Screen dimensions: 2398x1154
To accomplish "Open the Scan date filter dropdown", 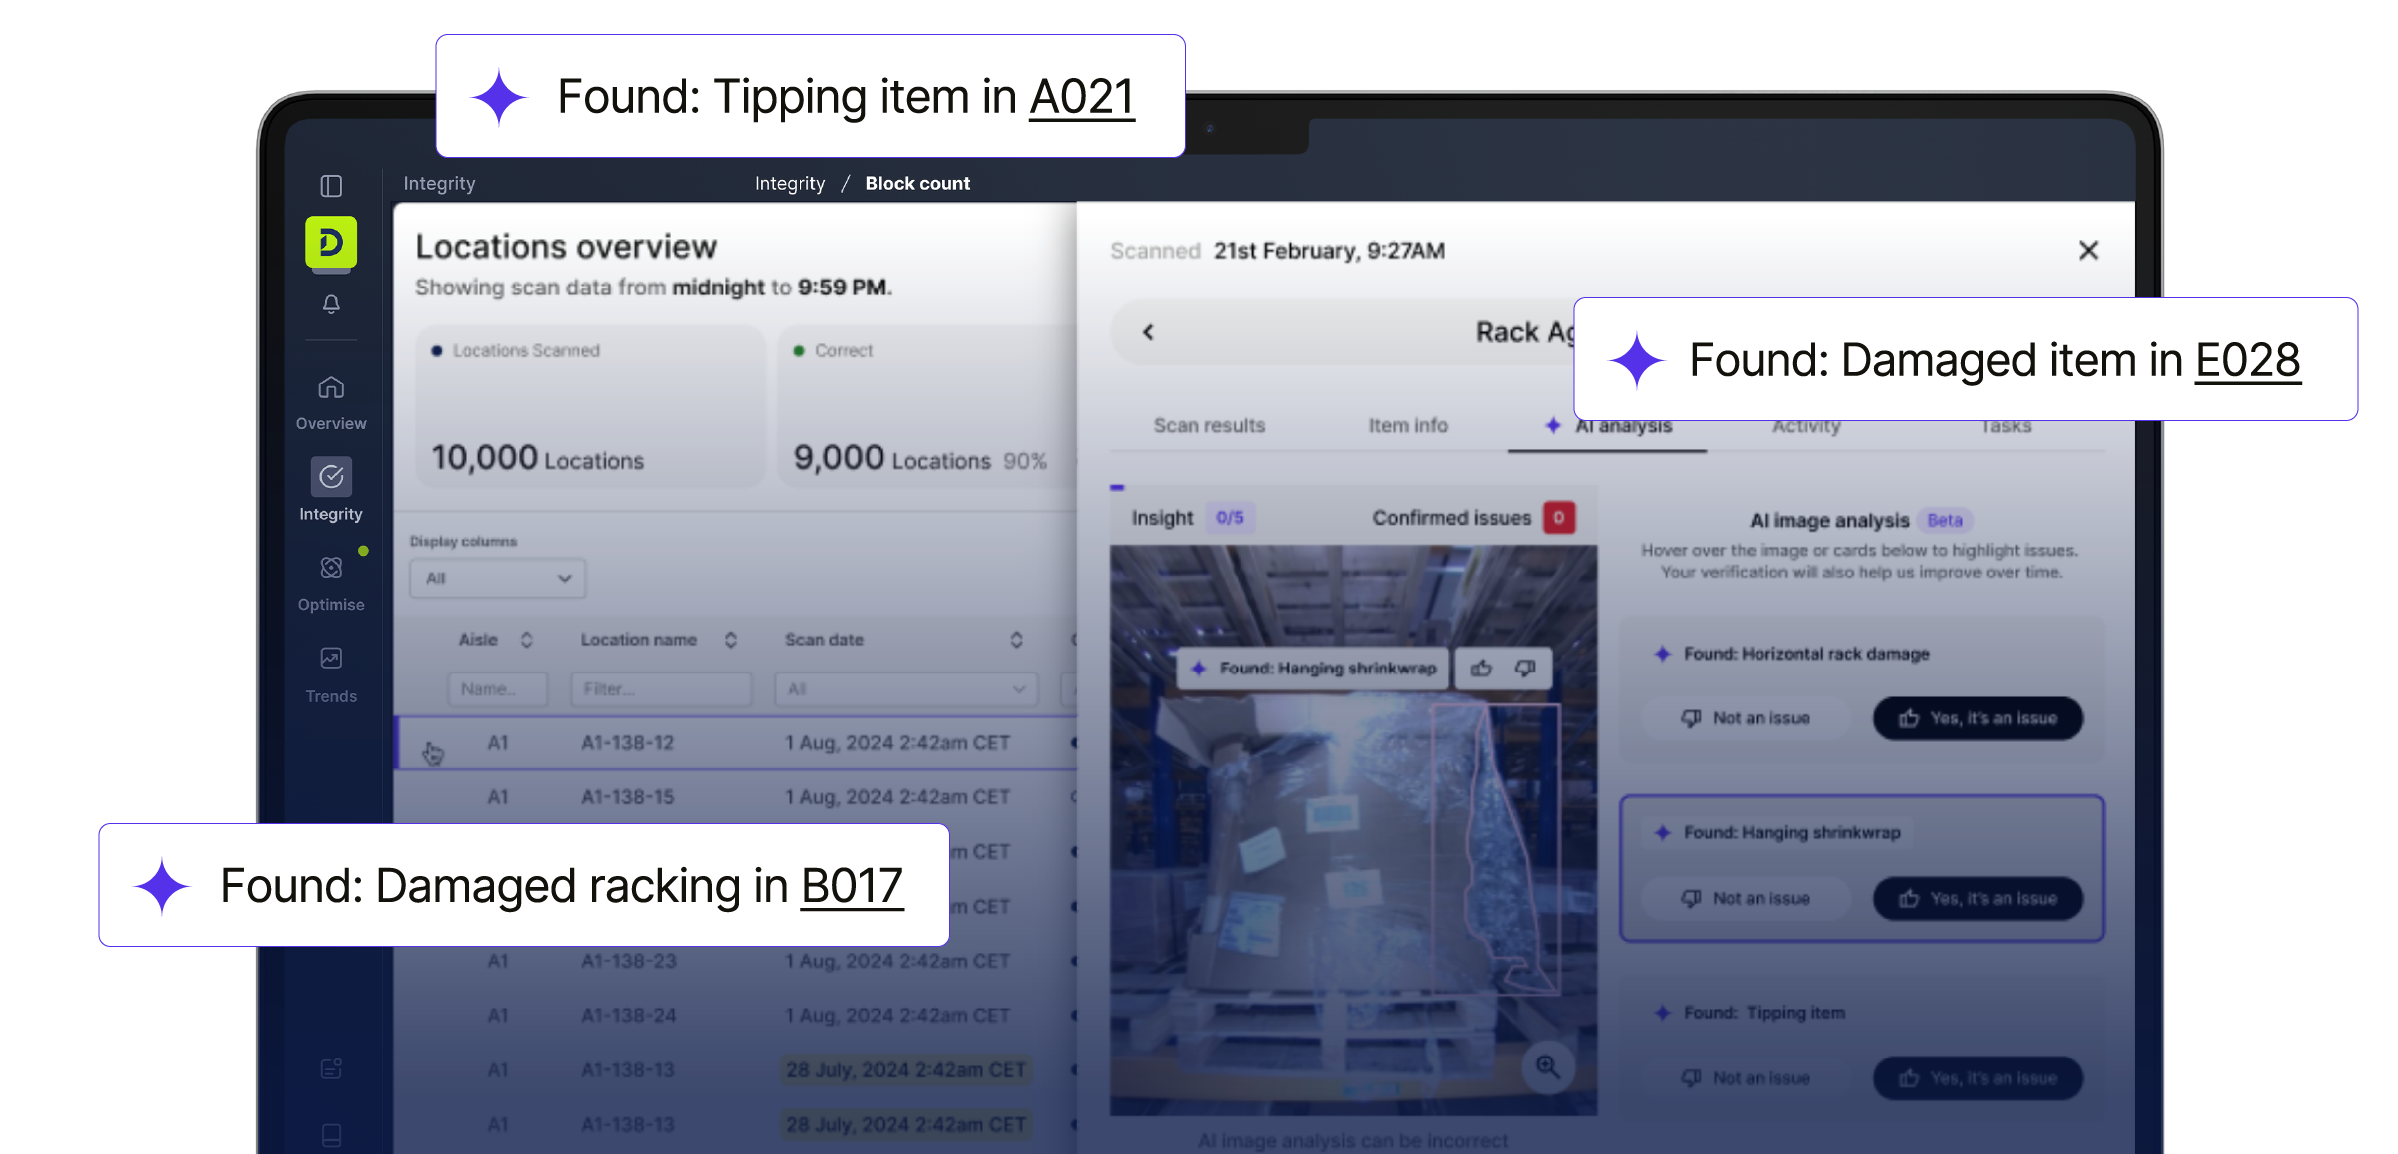I will (x=905, y=689).
